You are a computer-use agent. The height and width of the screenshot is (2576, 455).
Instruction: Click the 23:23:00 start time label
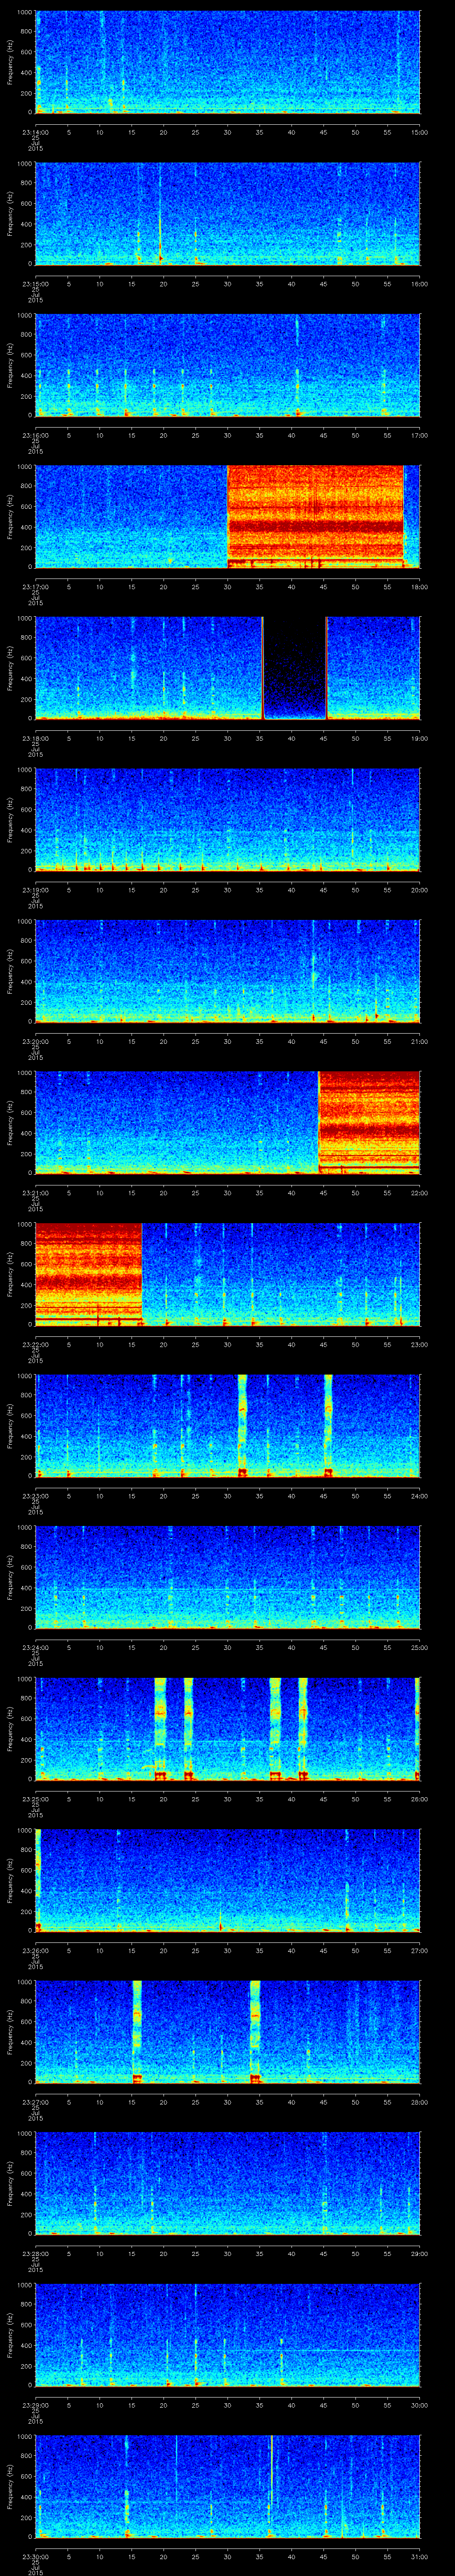pyautogui.click(x=35, y=1495)
